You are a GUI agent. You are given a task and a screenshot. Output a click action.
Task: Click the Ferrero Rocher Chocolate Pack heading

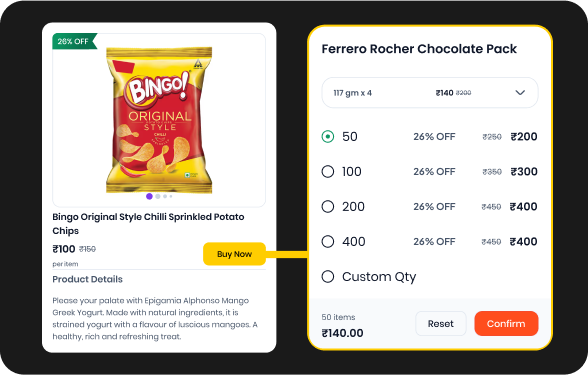click(x=419, y=49)
